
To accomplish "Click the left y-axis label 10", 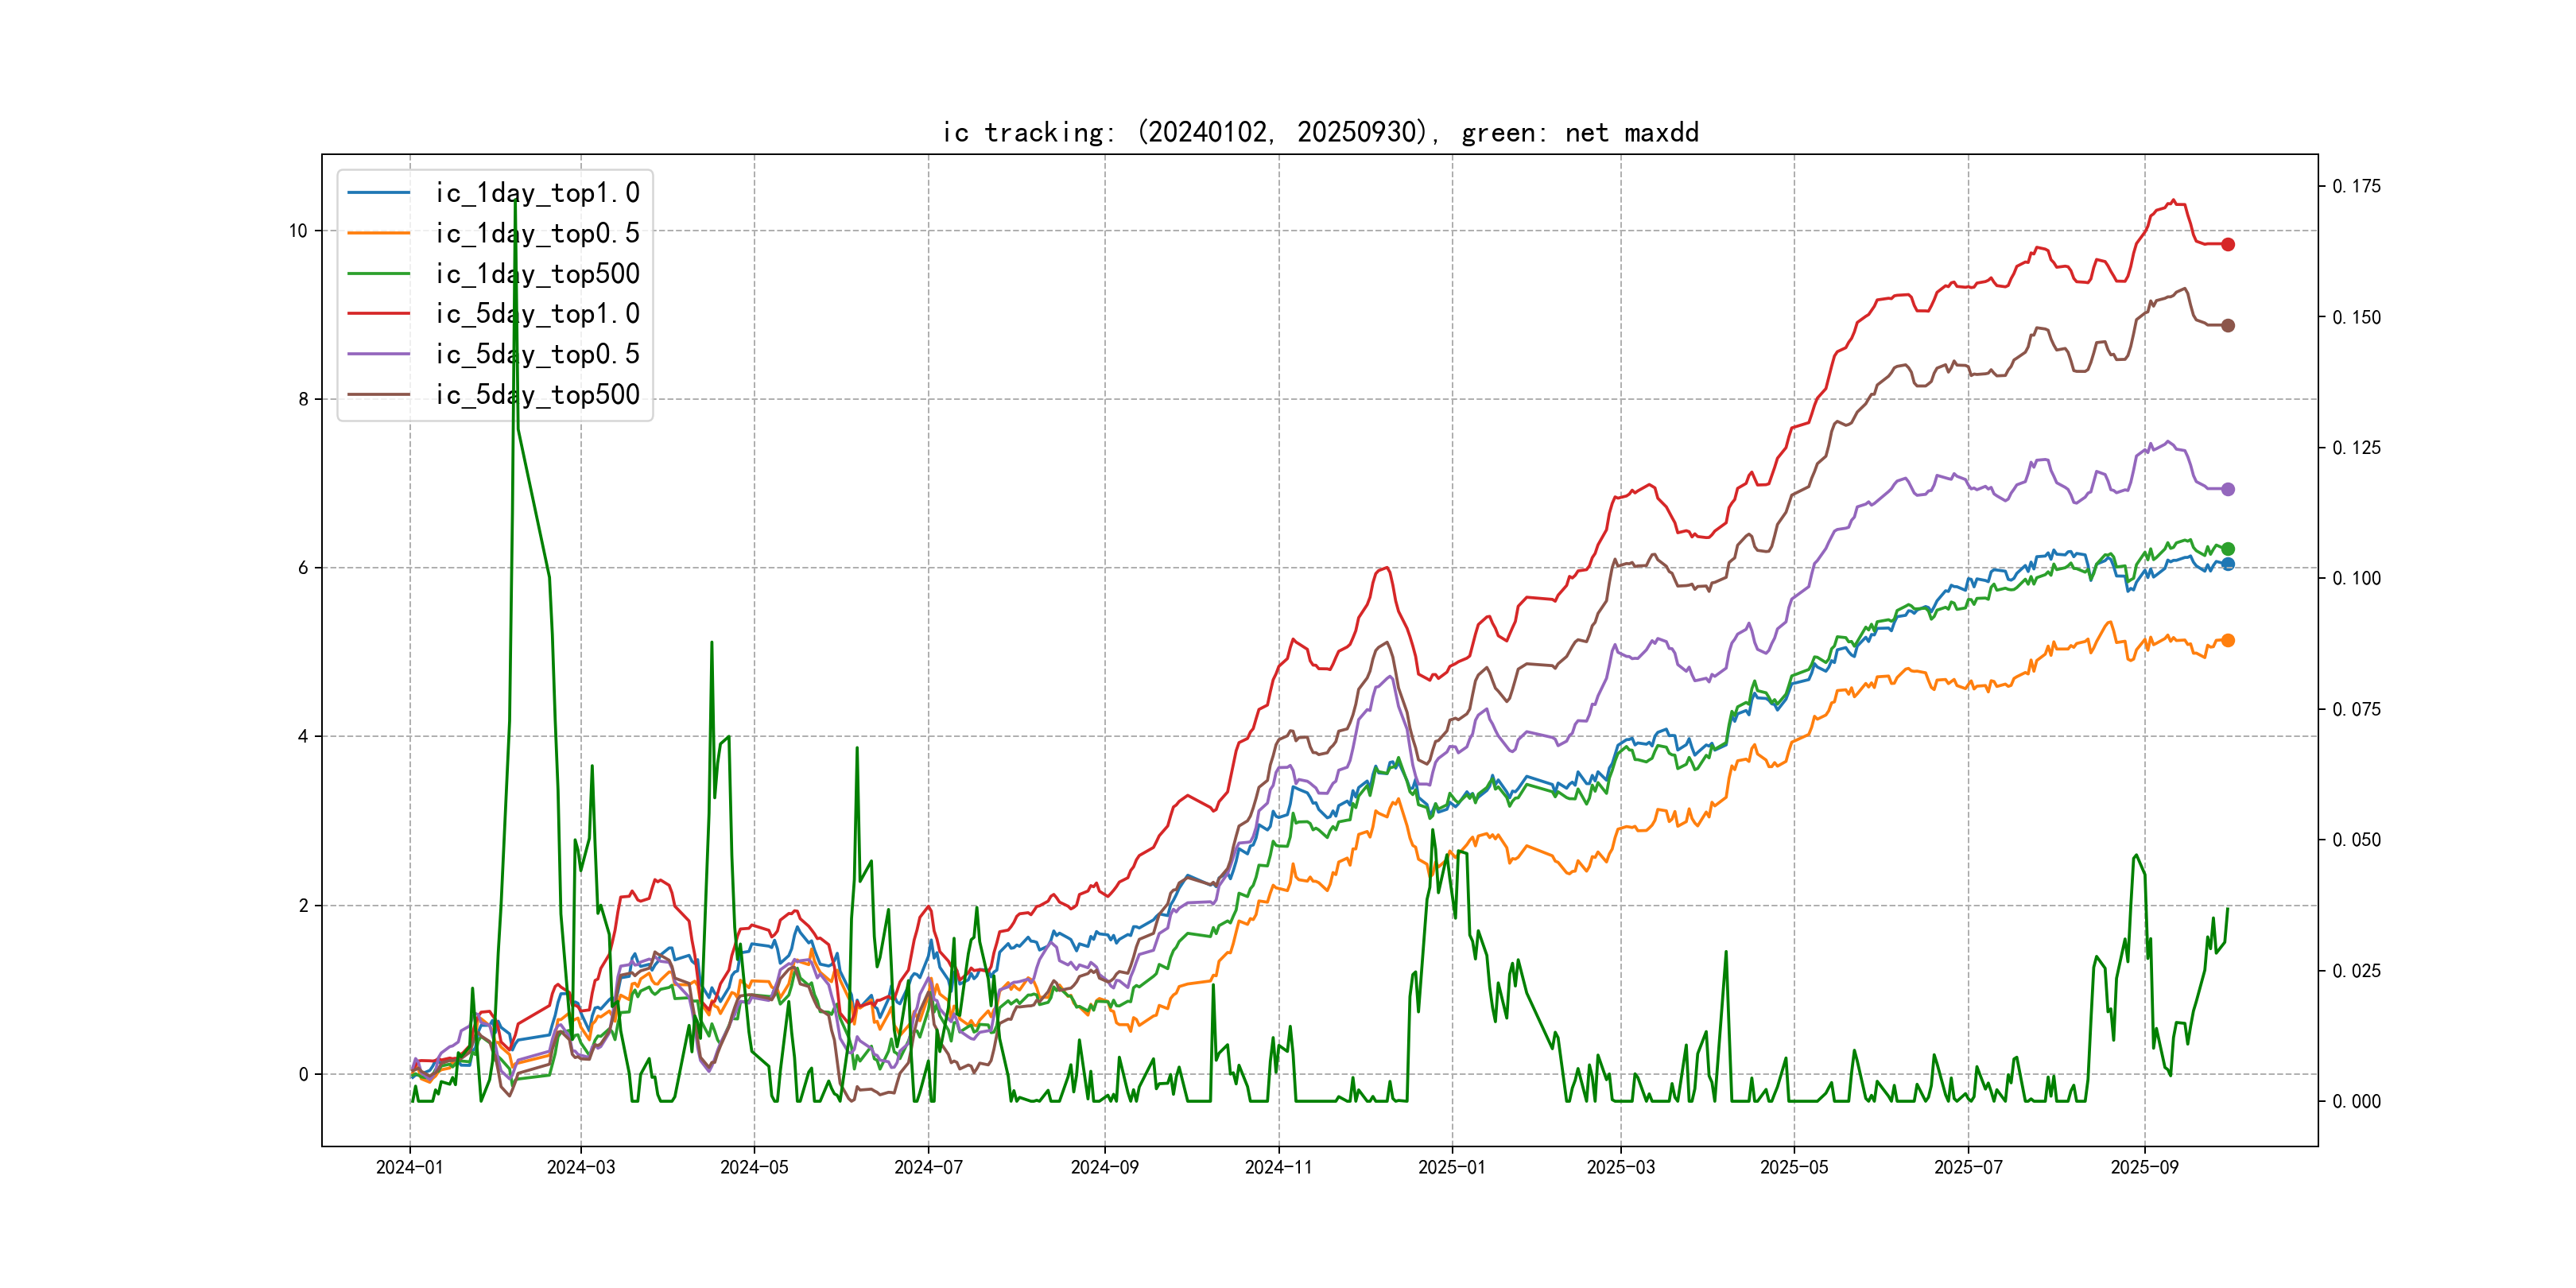I will [298, 231].
